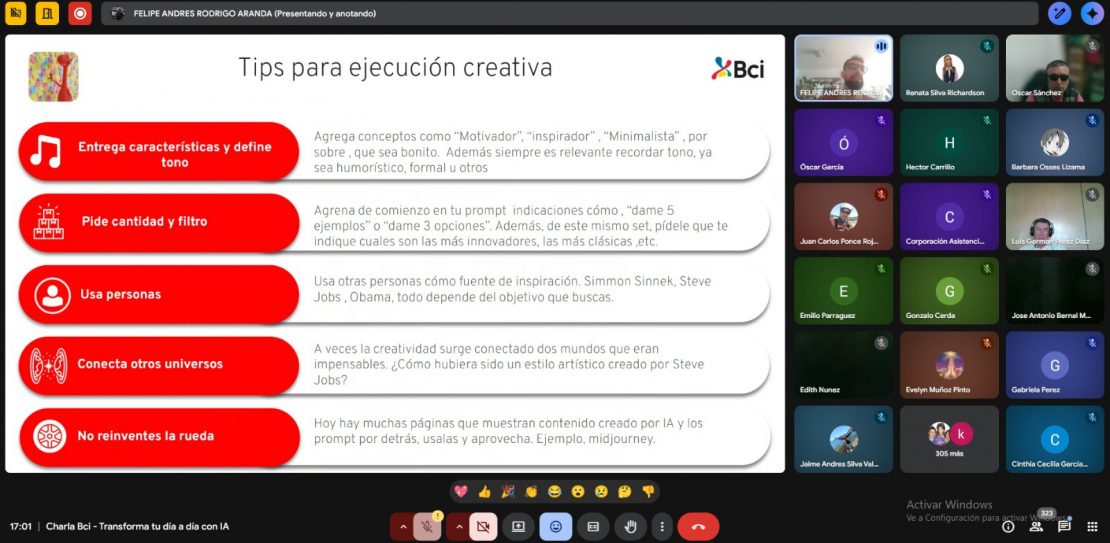
Task: Send the heart reaction
Action: [461, 491]
